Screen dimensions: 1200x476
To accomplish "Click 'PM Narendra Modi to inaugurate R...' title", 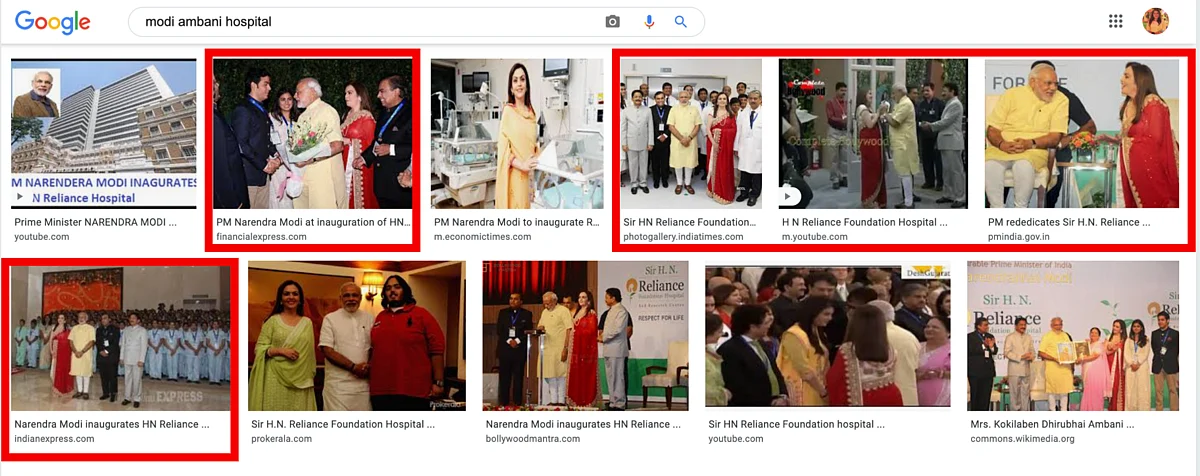I will 516,222.
